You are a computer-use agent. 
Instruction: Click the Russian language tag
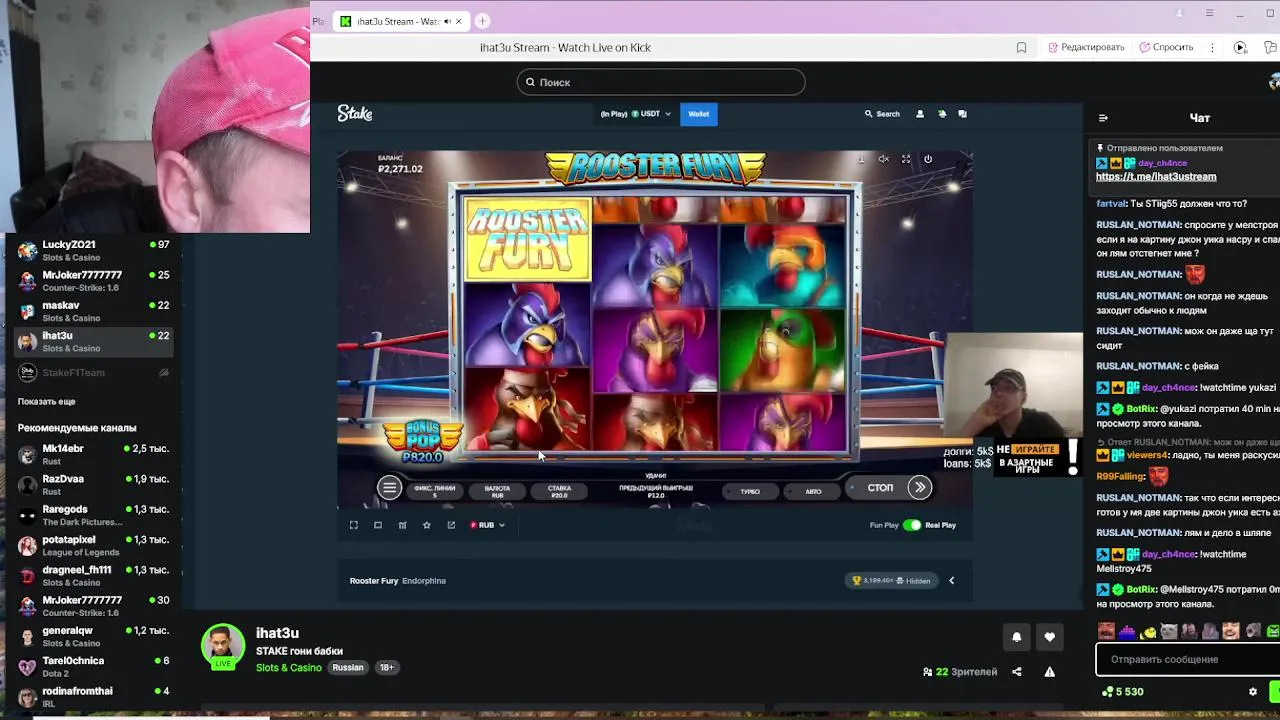pyautogui.click(x=348, y=667)
